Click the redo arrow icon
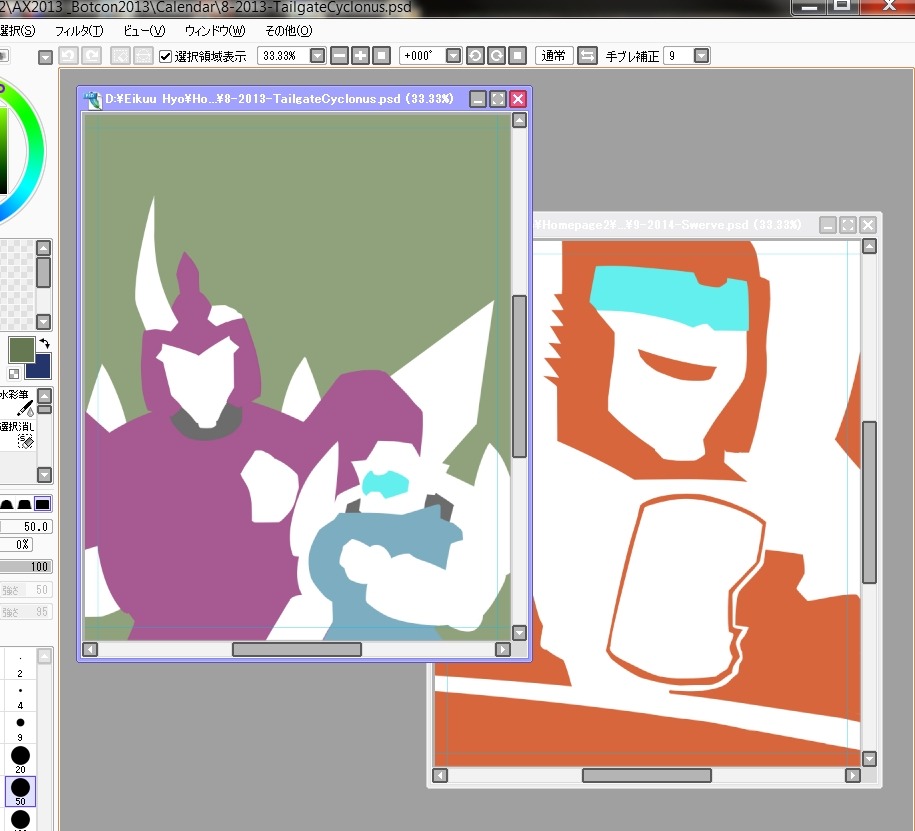 pyautogui.click(x=92, y=56)
